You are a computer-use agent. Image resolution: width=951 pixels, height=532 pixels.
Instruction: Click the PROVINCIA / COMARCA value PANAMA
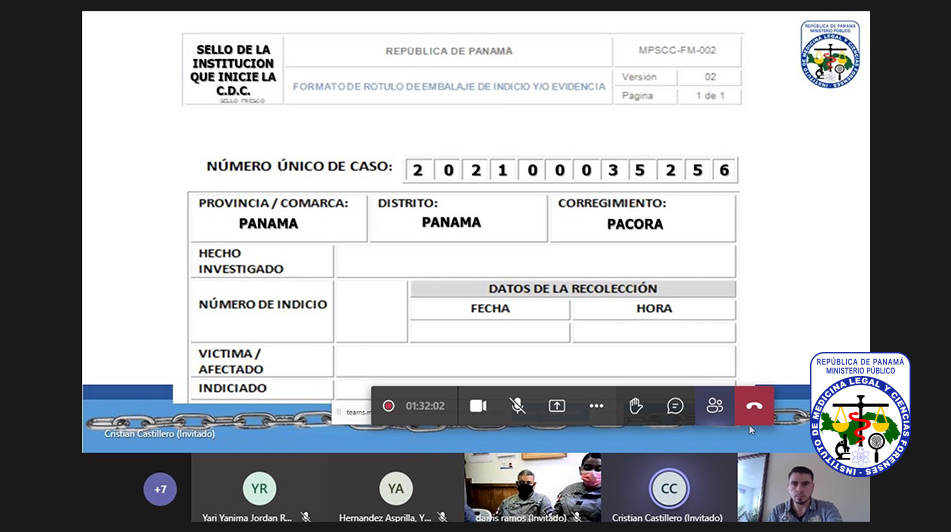[x=268, y=224]
